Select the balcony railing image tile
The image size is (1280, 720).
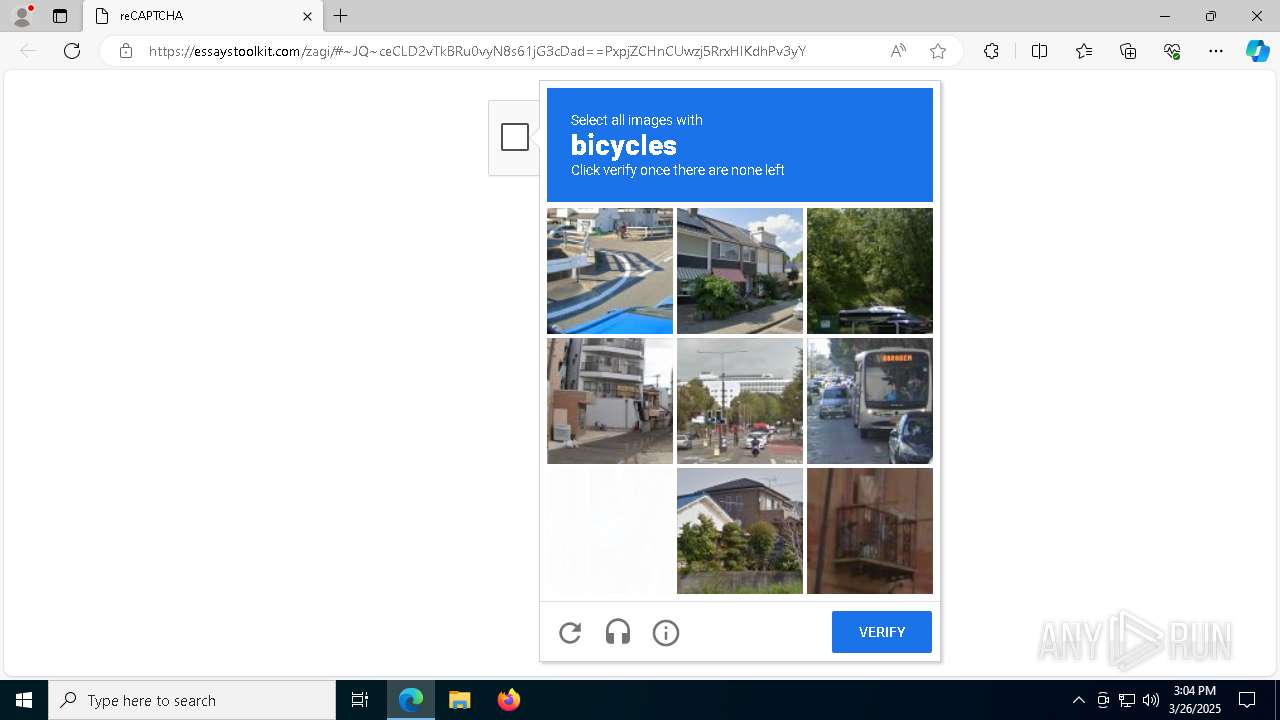pos(870,531)
